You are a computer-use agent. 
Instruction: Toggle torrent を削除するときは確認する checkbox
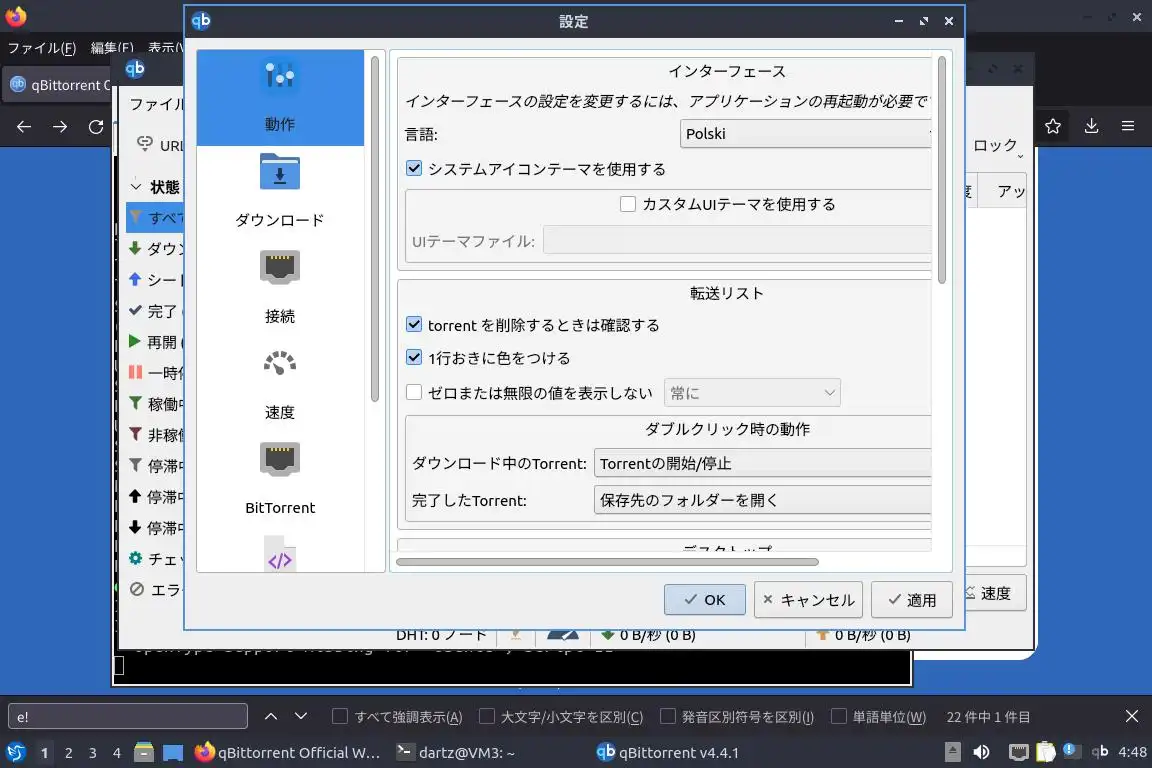point(414,324)
